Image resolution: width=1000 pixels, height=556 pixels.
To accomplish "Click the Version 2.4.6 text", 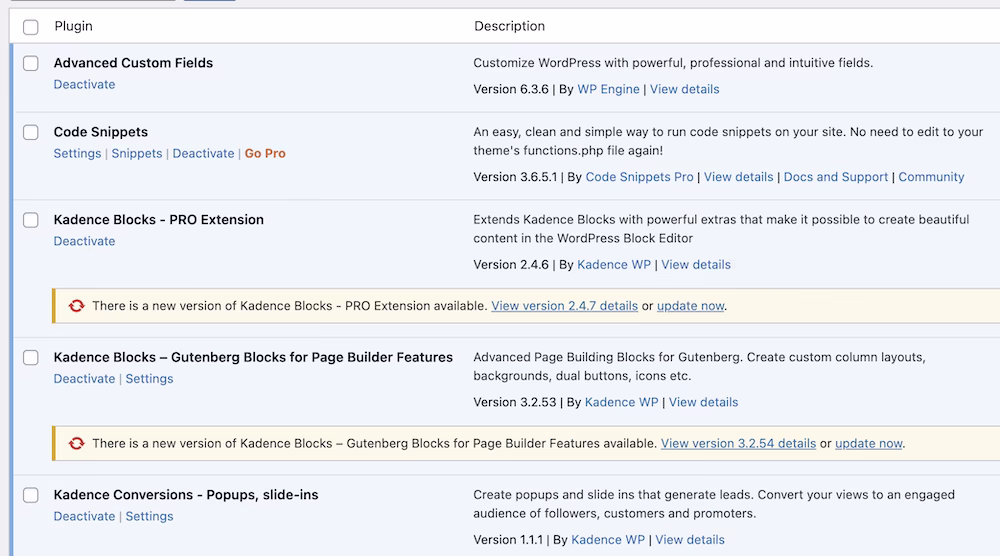I will (x=511, y=265).
